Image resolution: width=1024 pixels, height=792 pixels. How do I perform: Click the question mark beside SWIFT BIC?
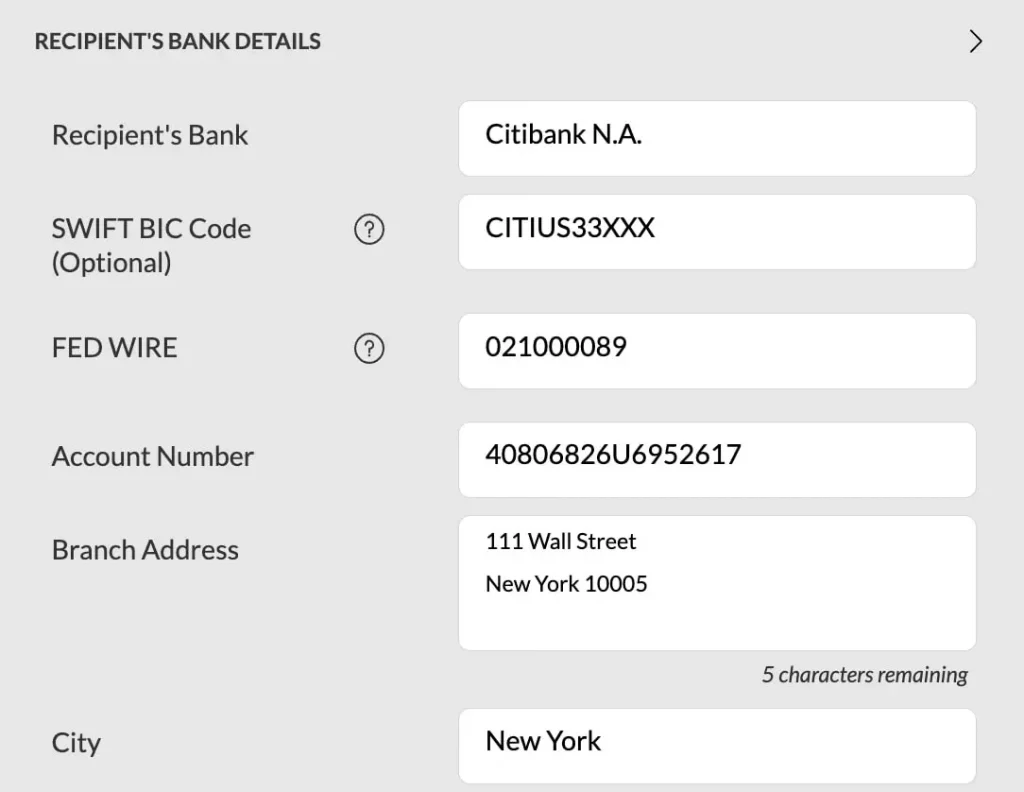[x=369, y=230]
